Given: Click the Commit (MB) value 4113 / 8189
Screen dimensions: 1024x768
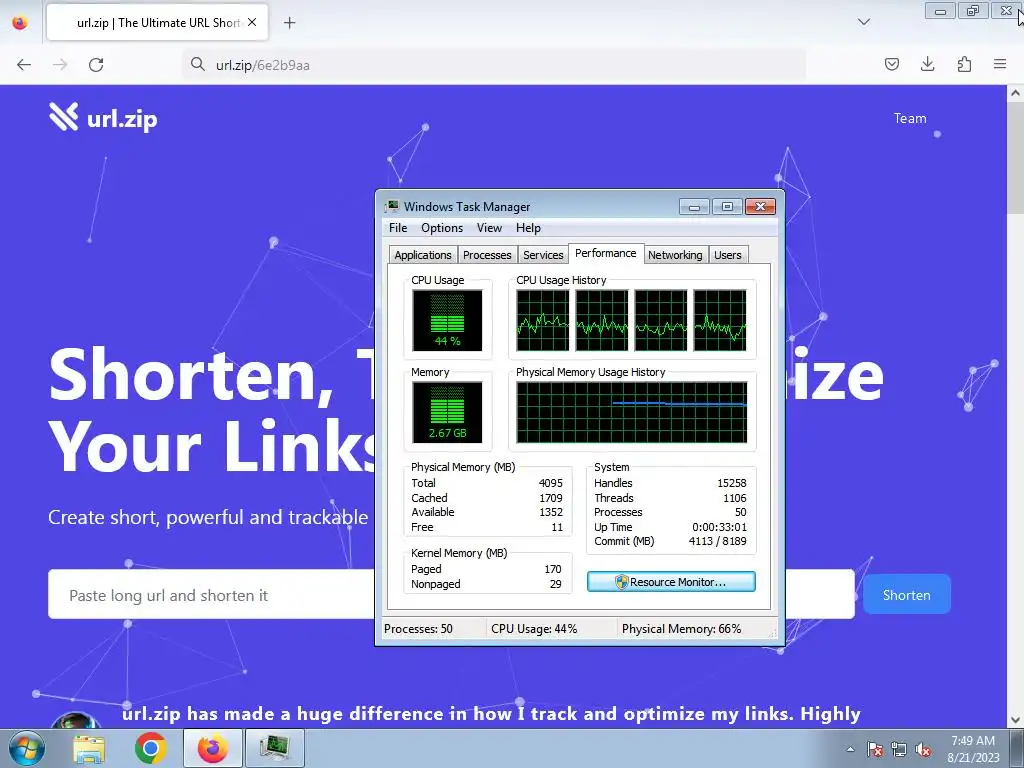Looking at the screenshot, I should click(717, 541).
